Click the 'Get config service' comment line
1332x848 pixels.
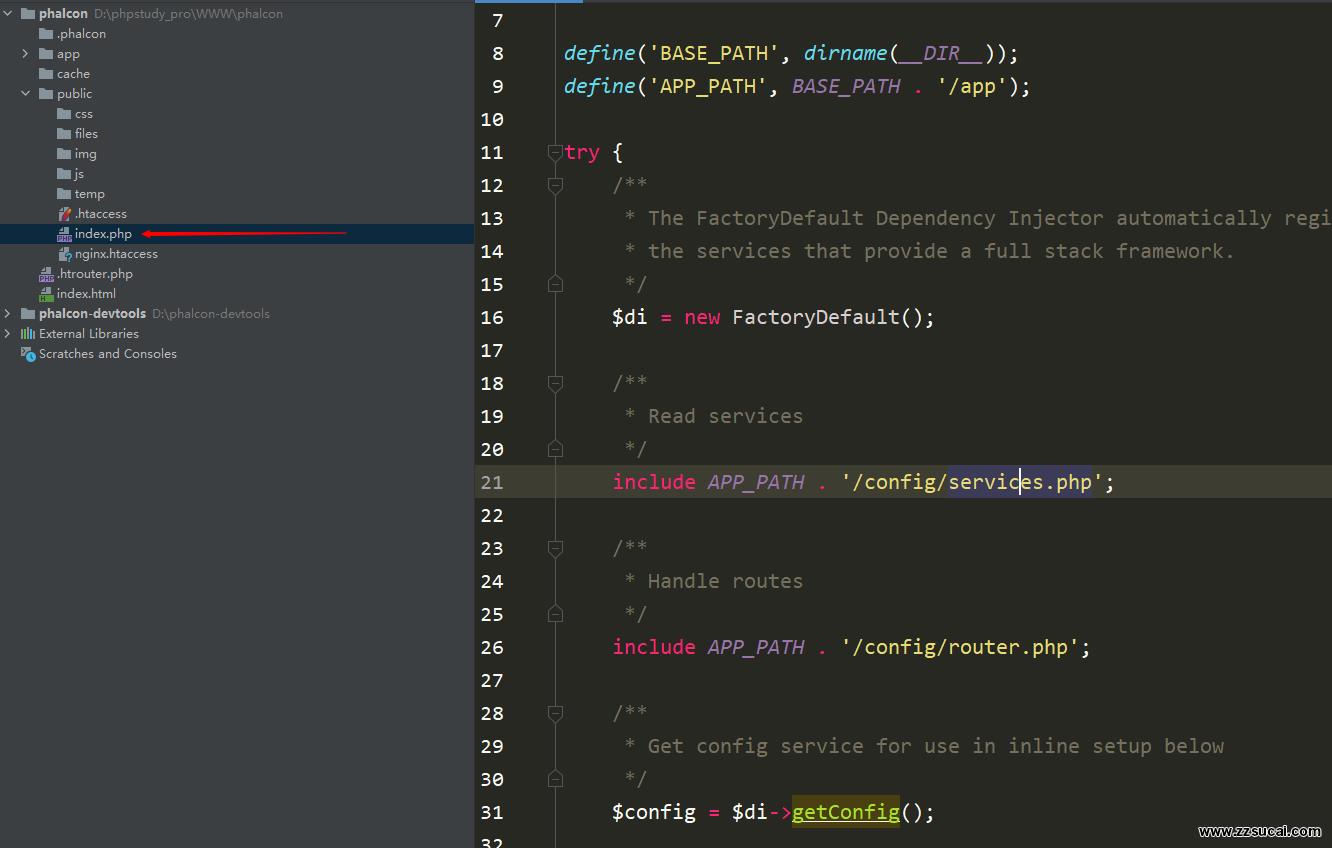(925, 746)
